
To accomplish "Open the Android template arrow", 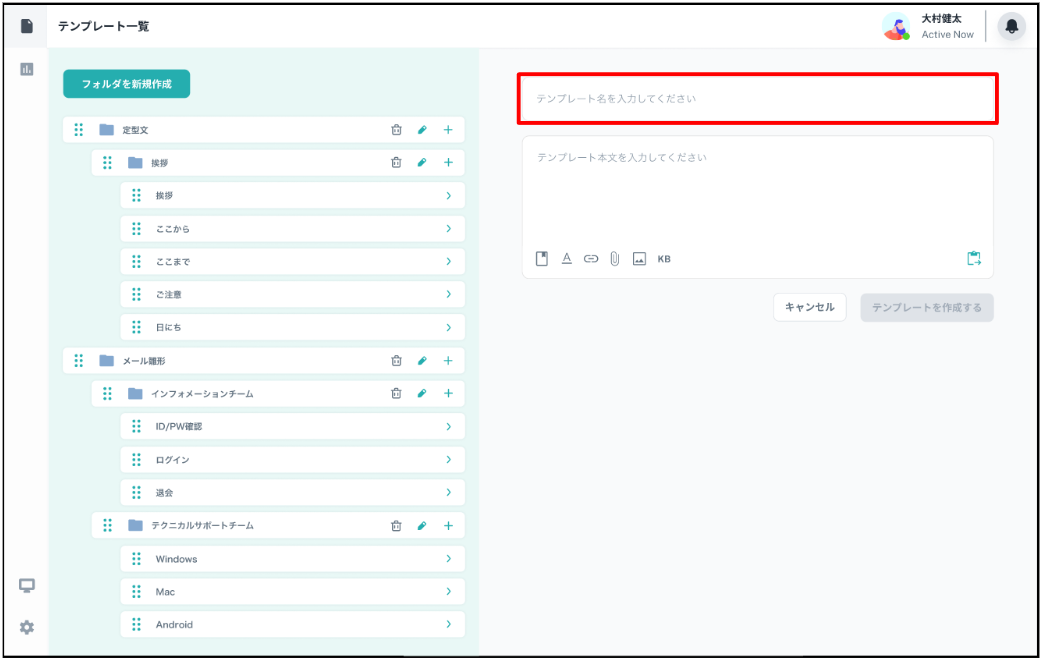I will point(449,625).
